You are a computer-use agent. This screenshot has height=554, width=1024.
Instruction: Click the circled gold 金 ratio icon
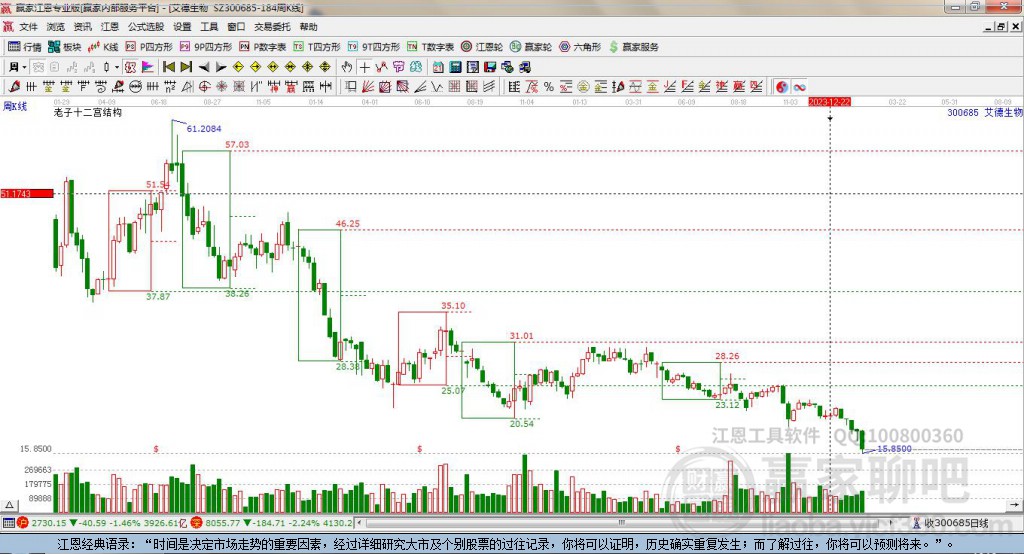(583, 87)
